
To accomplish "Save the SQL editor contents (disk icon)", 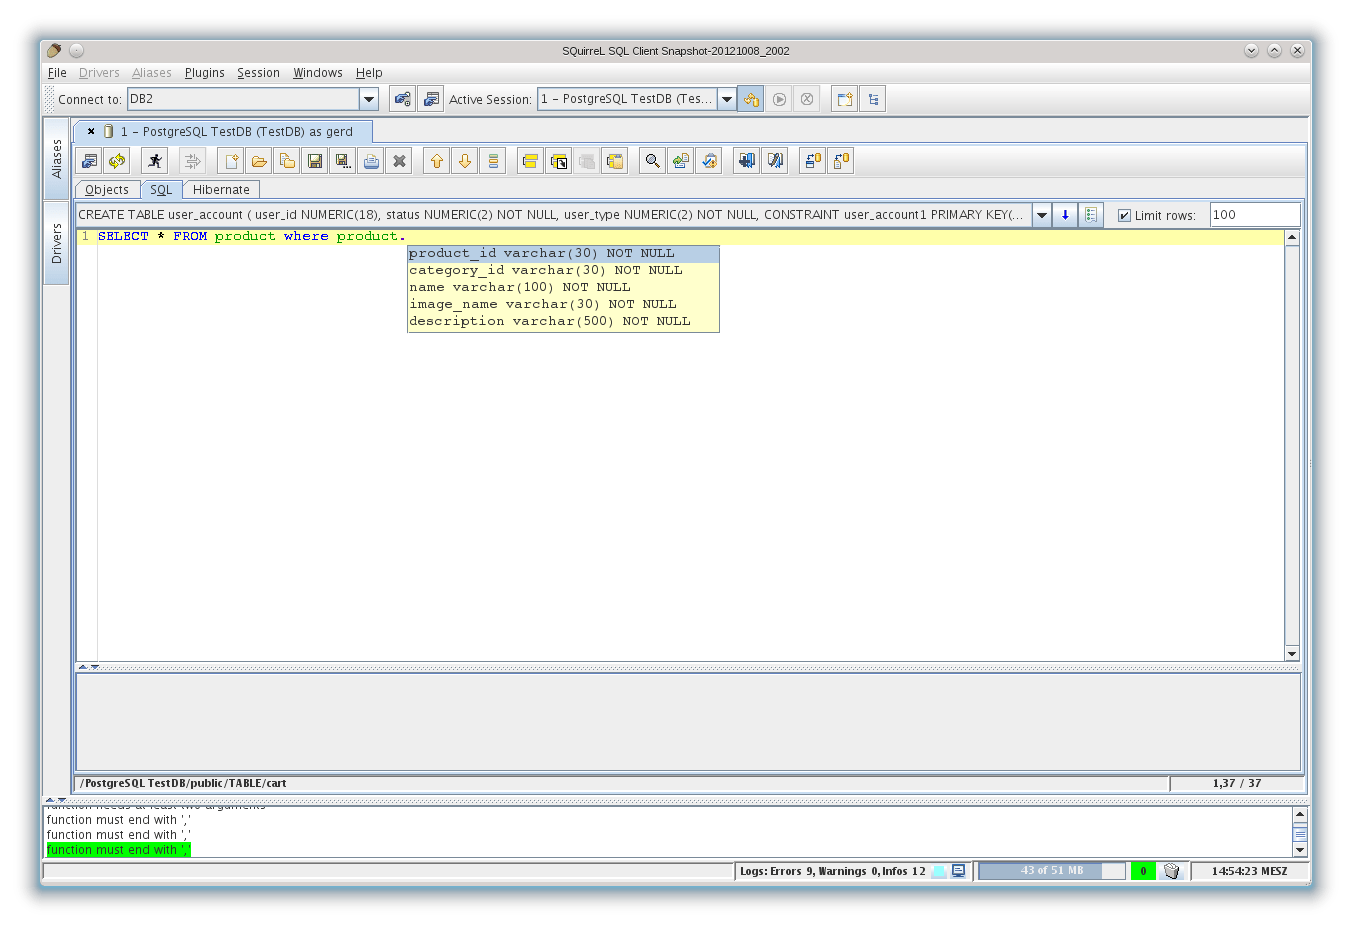I will pyautogui.click(x=314, y=160).
